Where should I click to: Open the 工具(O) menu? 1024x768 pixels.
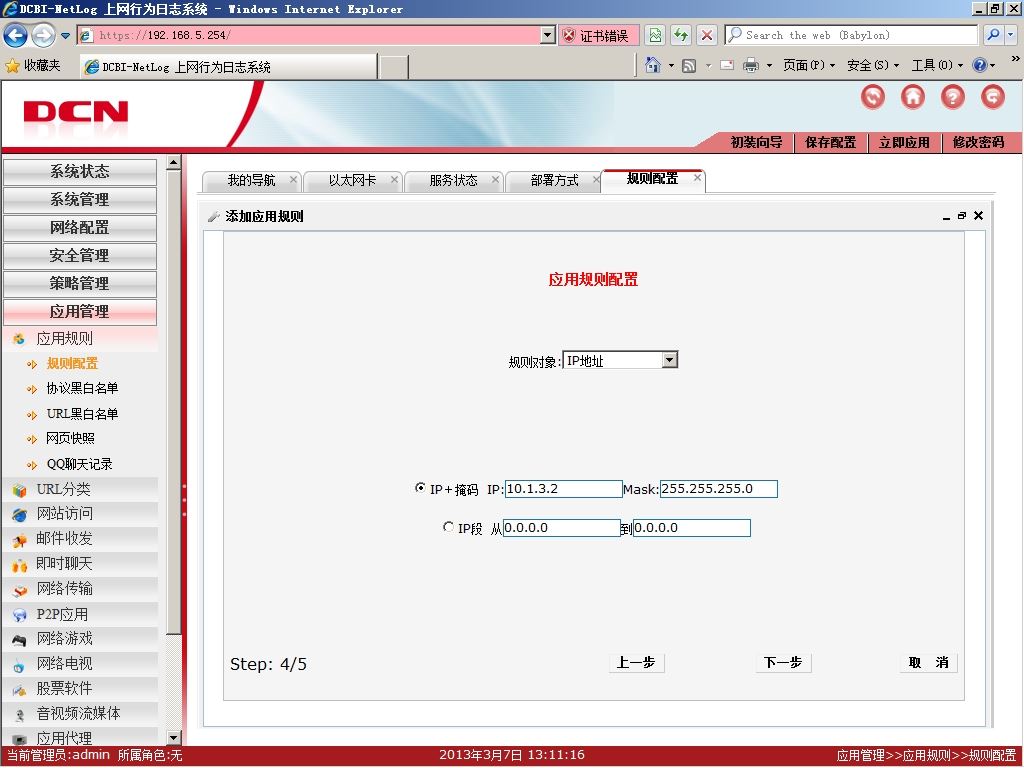coord(936,65)
